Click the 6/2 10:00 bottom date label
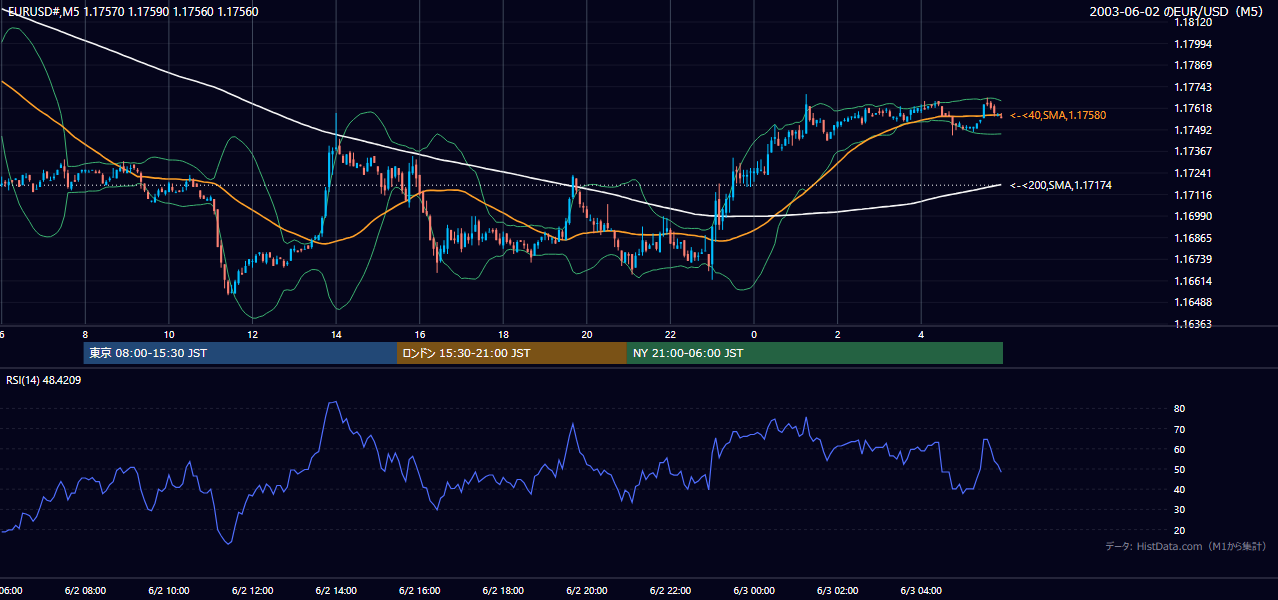 coord(169,591)
